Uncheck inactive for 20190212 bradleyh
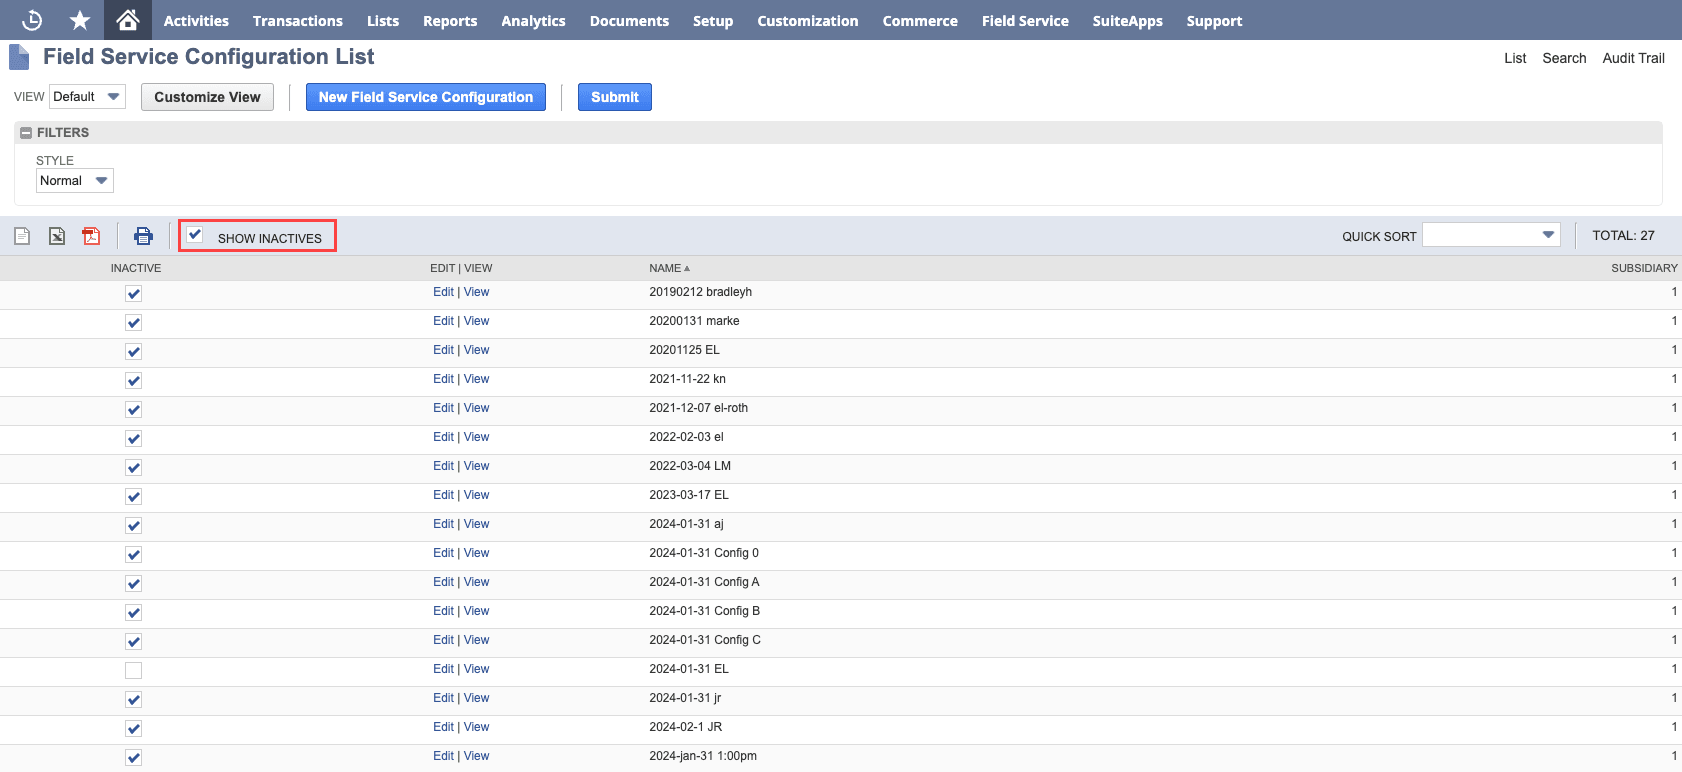 [133, 293]
